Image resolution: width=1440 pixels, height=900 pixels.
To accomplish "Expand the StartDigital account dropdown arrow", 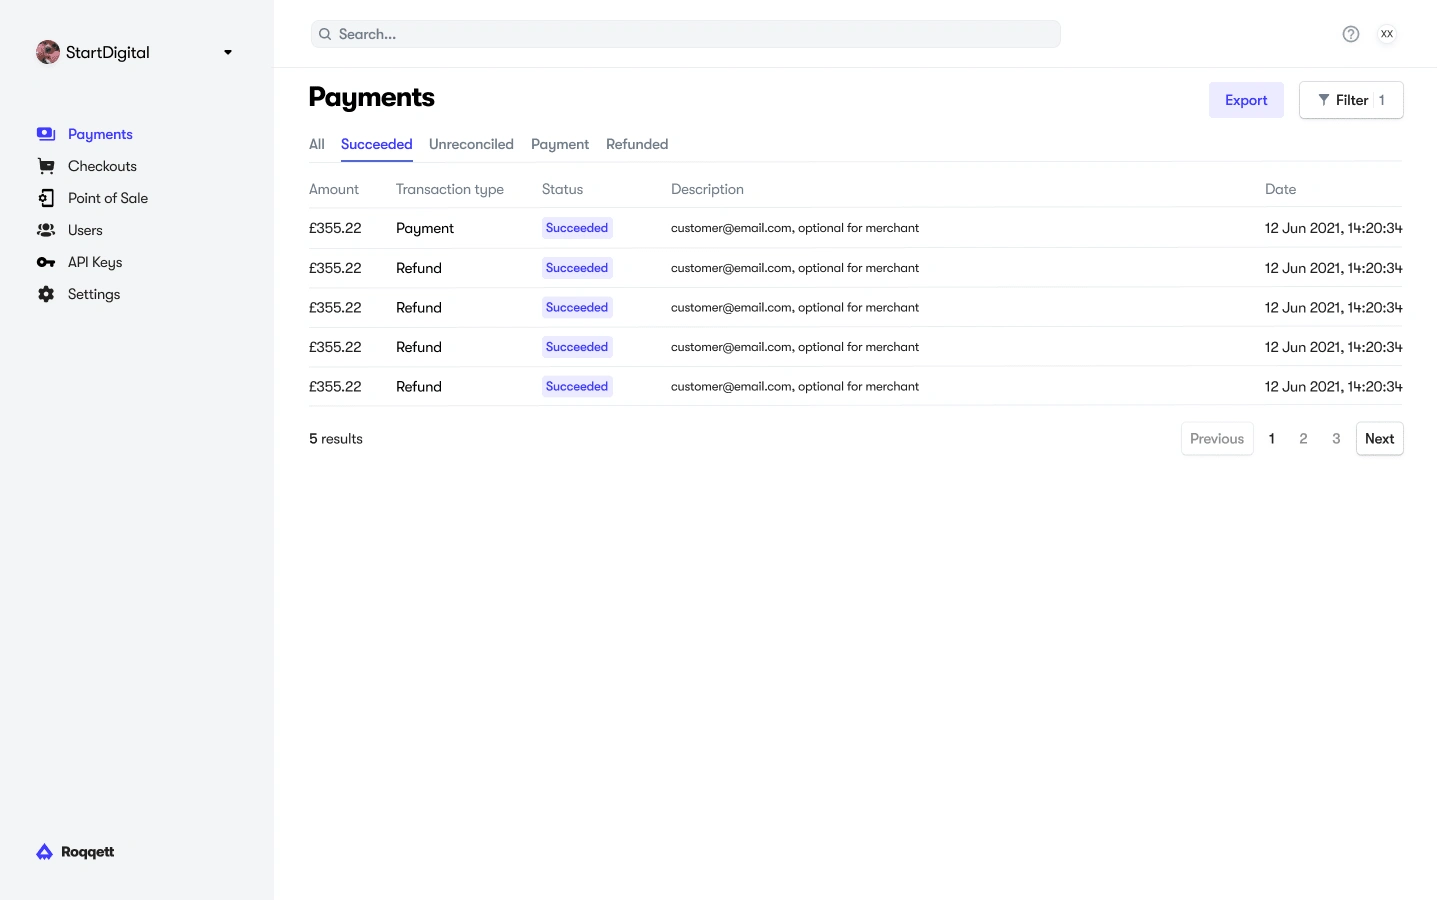I will (x=228, y=52).
